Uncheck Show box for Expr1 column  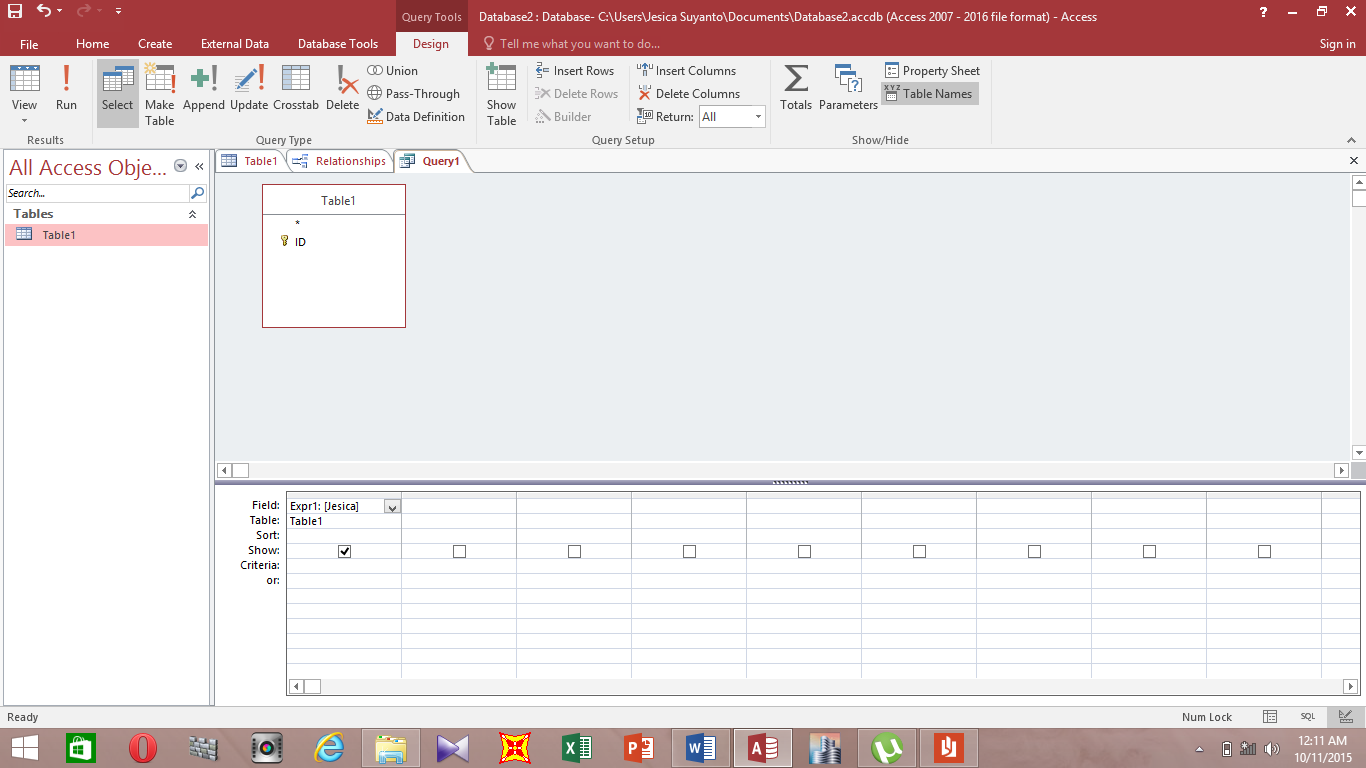tap(344, 551)
